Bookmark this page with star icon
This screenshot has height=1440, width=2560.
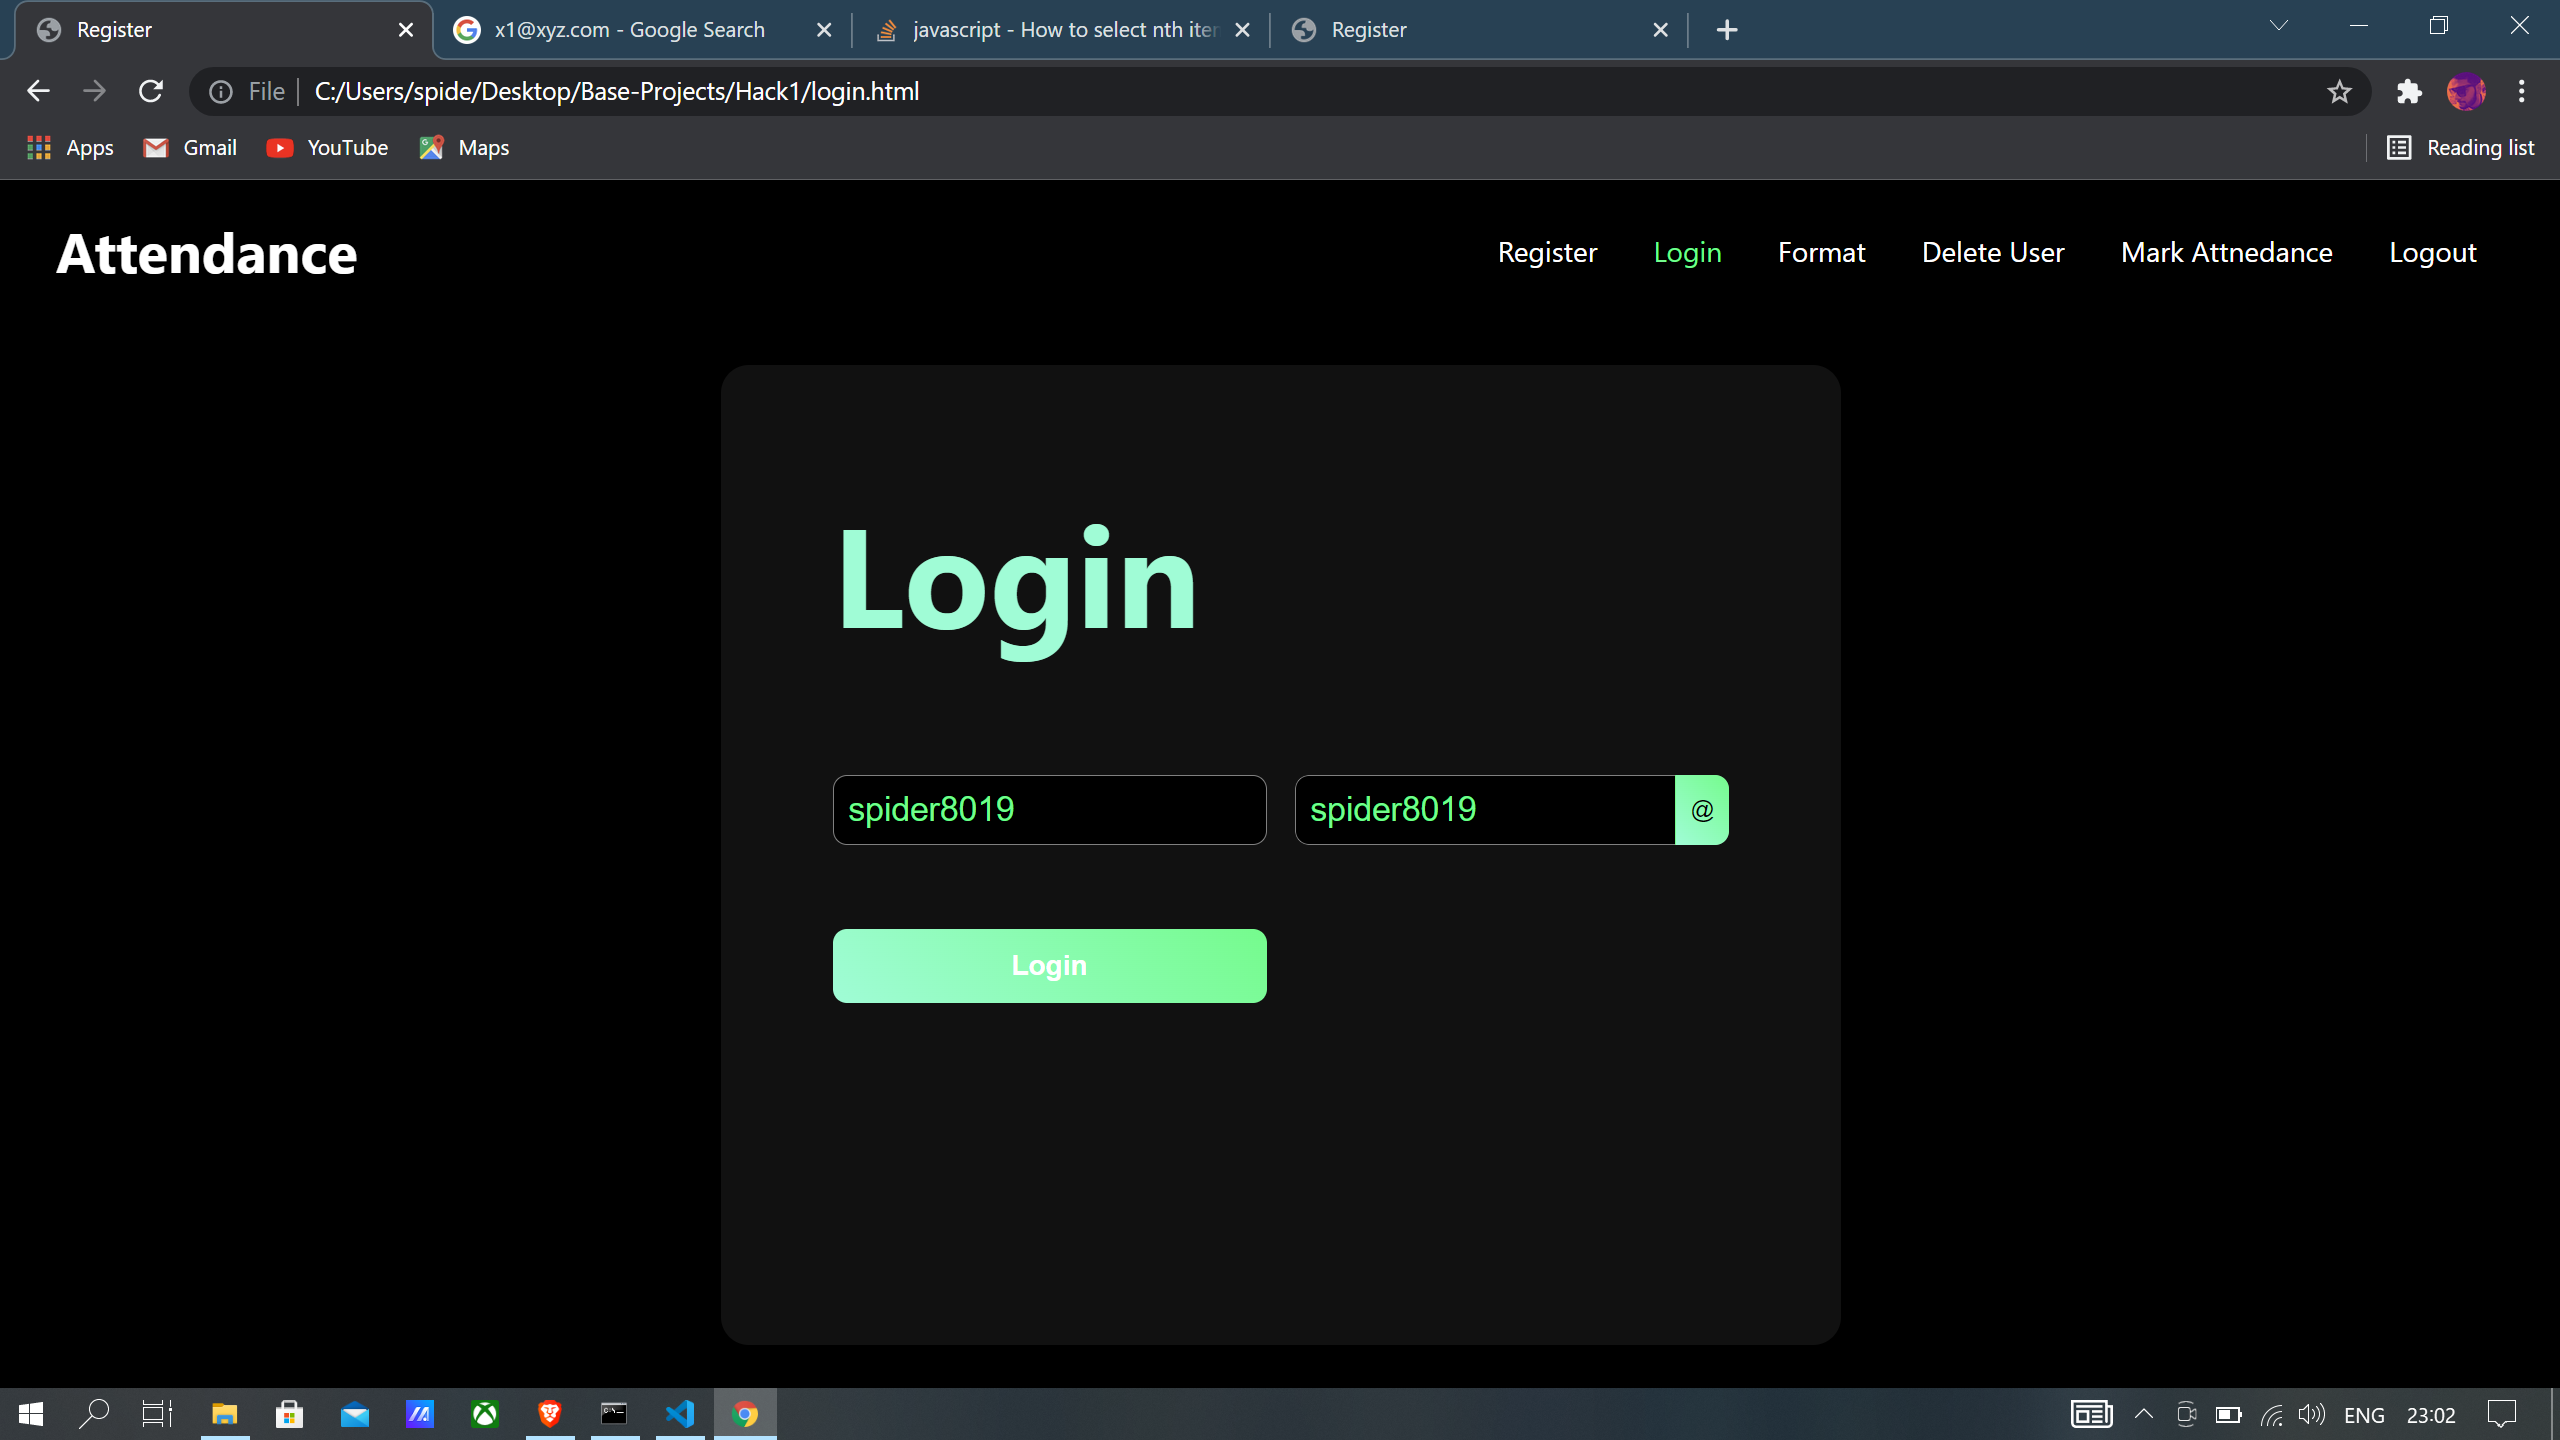click(2339, 92)
